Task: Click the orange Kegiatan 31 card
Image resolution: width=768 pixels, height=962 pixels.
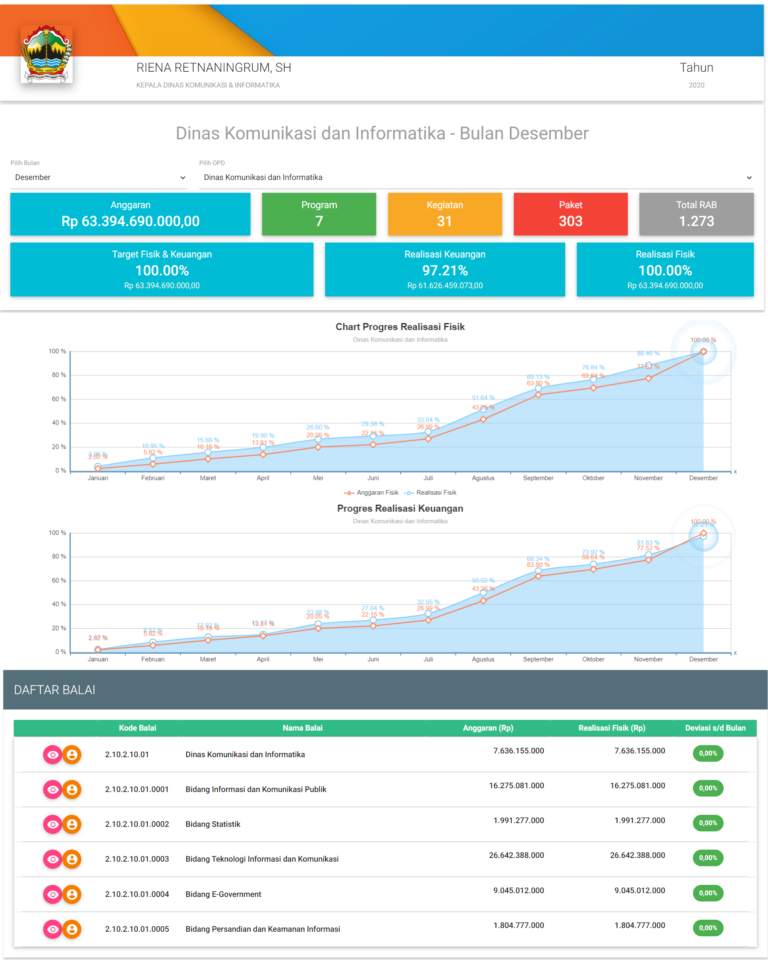Action: [x=445, y=214]
